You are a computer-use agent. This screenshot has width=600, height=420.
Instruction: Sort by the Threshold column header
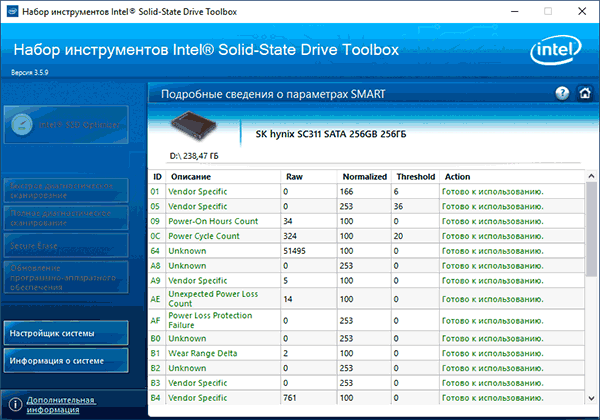(x=416, y=177)
